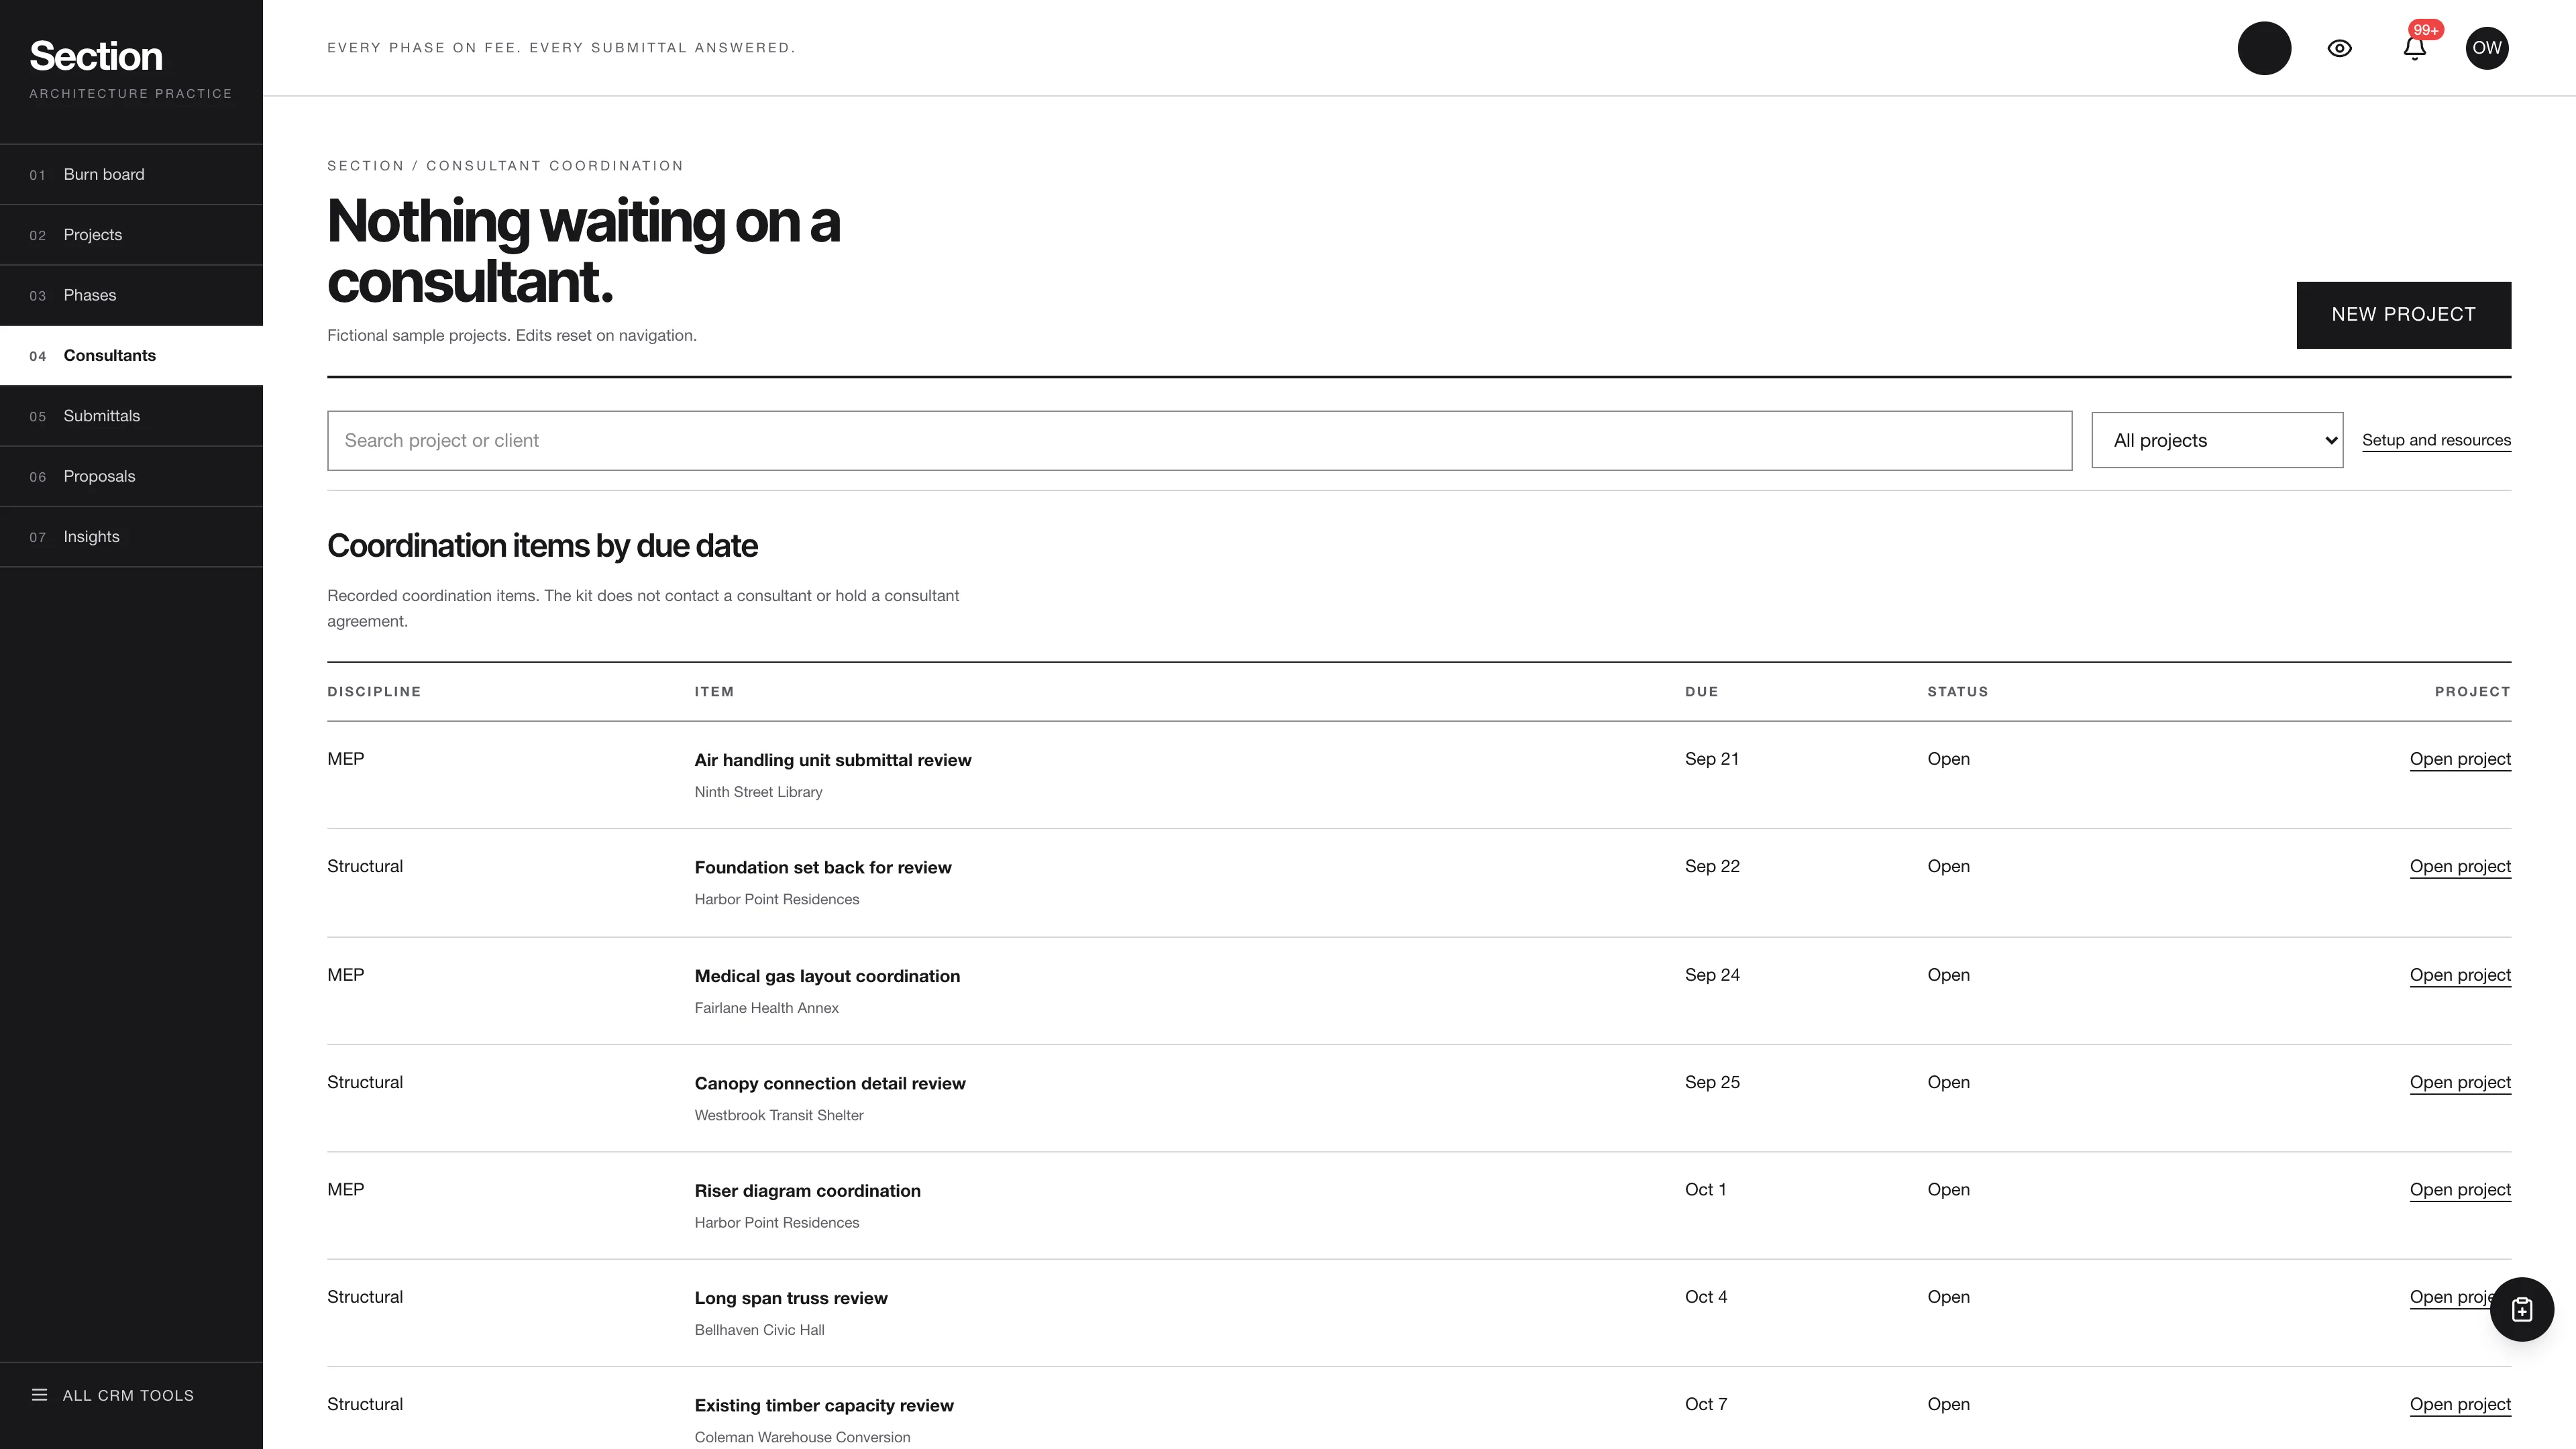This screenshot has width=2576, height=1449.
Task: Click the floating clipboard button
Action: click(x=2522, y=1309)
